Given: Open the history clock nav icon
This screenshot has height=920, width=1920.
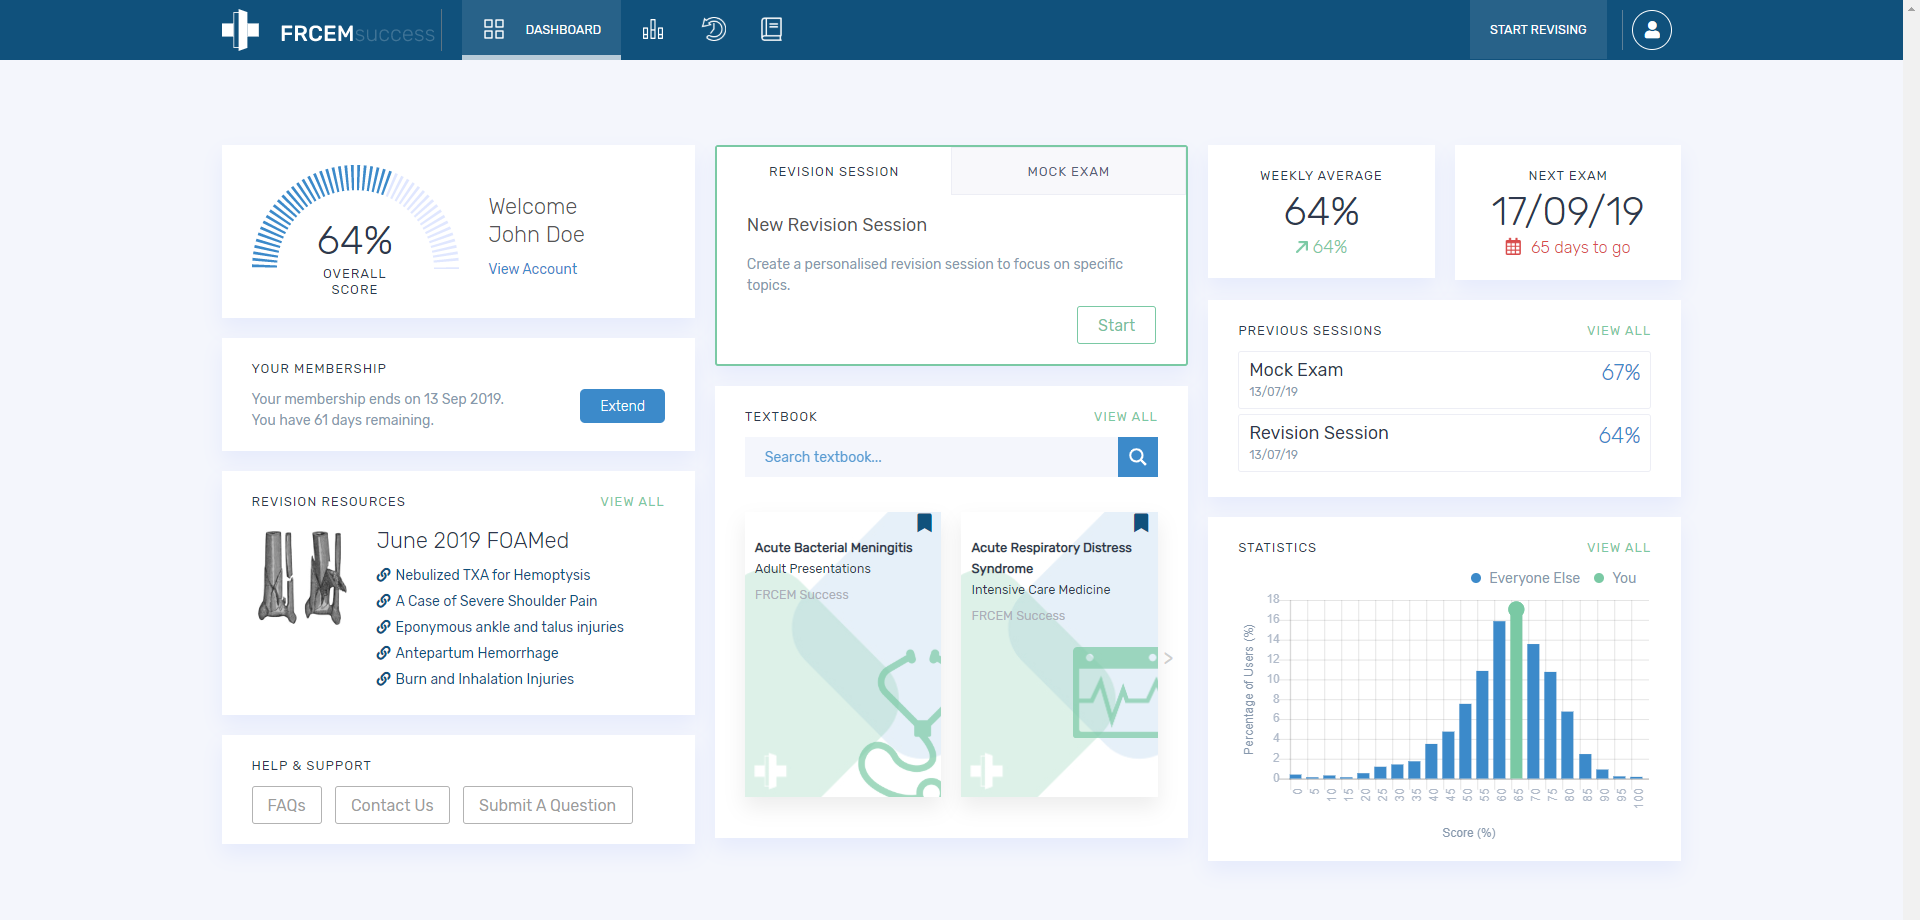Looking at the screenshot, I should click(713, 29).
